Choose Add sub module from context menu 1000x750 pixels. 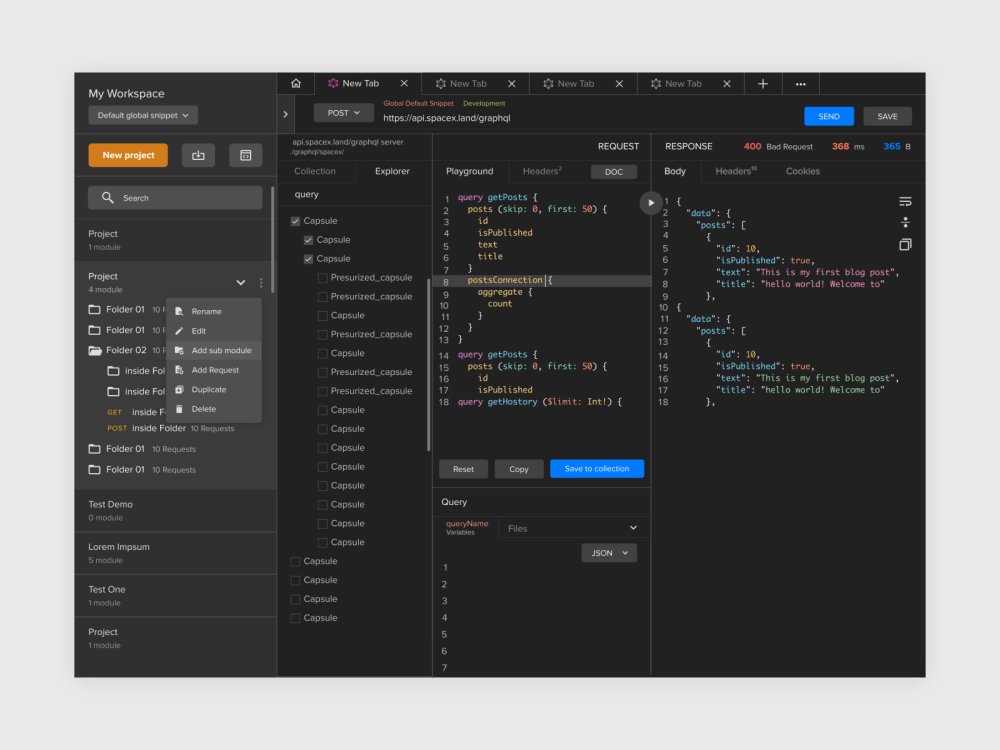(214, 350)
